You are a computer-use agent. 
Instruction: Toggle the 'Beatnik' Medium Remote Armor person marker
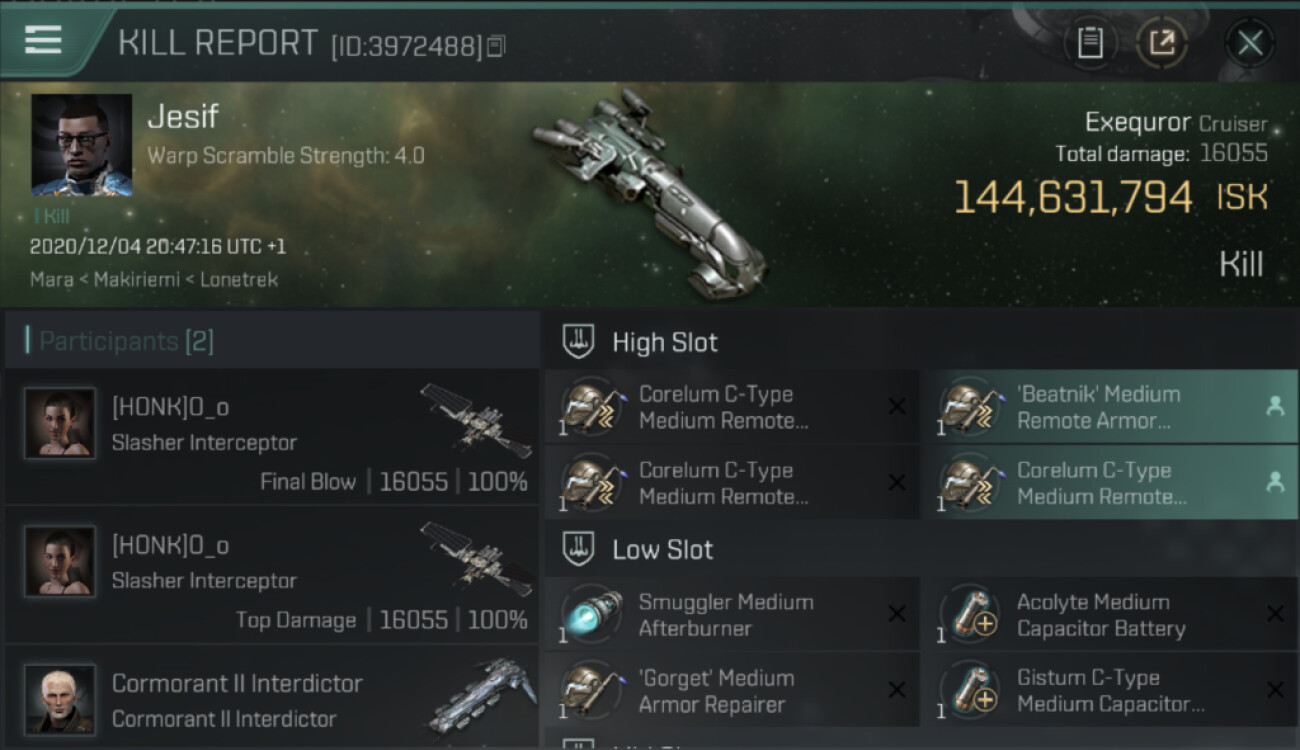click(1274, 406)
